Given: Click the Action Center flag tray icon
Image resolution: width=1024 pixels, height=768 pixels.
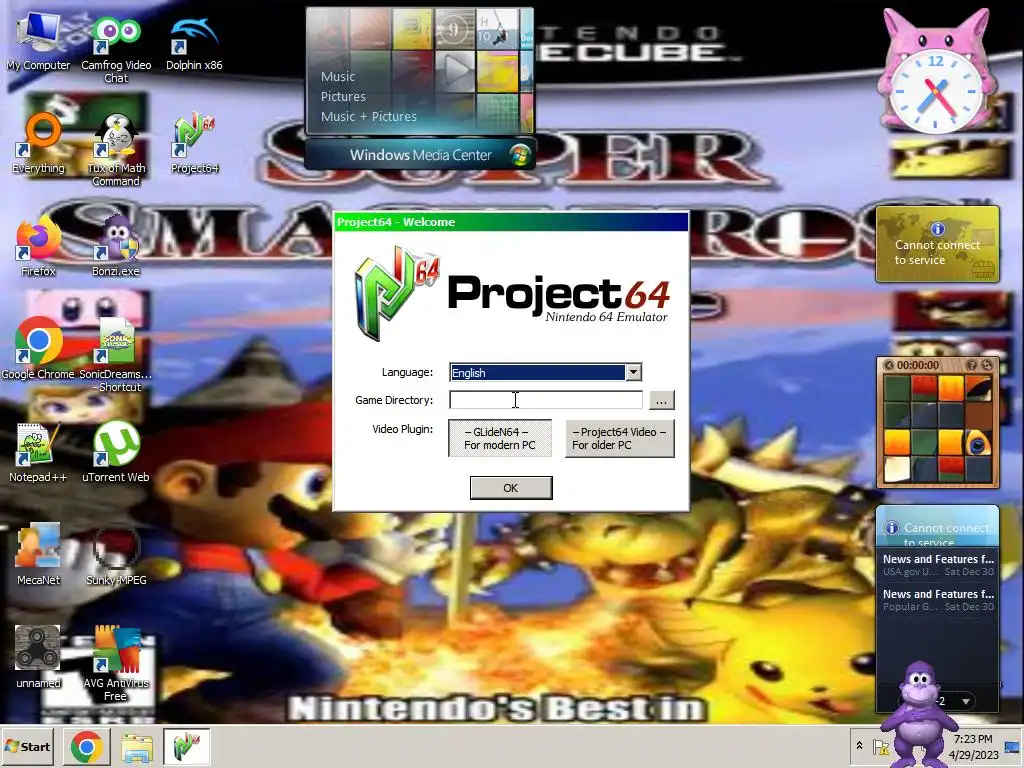Looking at the screenshot, I should 881,747.
